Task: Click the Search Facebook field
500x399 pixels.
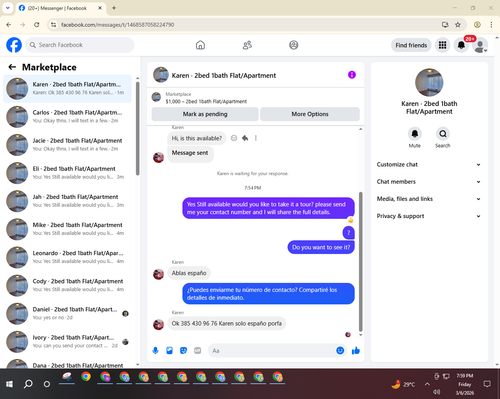Action: pyautogui.click(x=80, y=45)
